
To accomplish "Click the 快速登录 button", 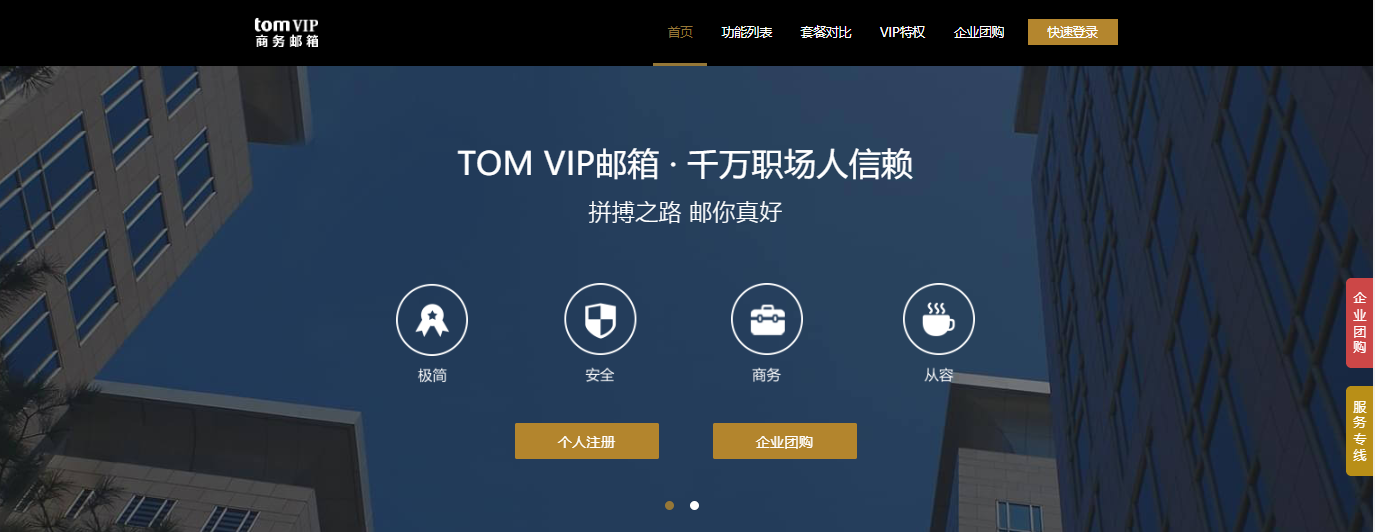I will click(x=1073, y=32).
